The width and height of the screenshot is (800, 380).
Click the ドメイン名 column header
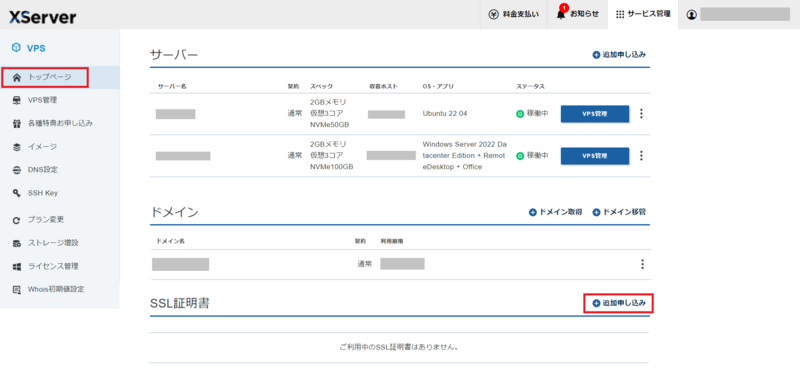170,241
